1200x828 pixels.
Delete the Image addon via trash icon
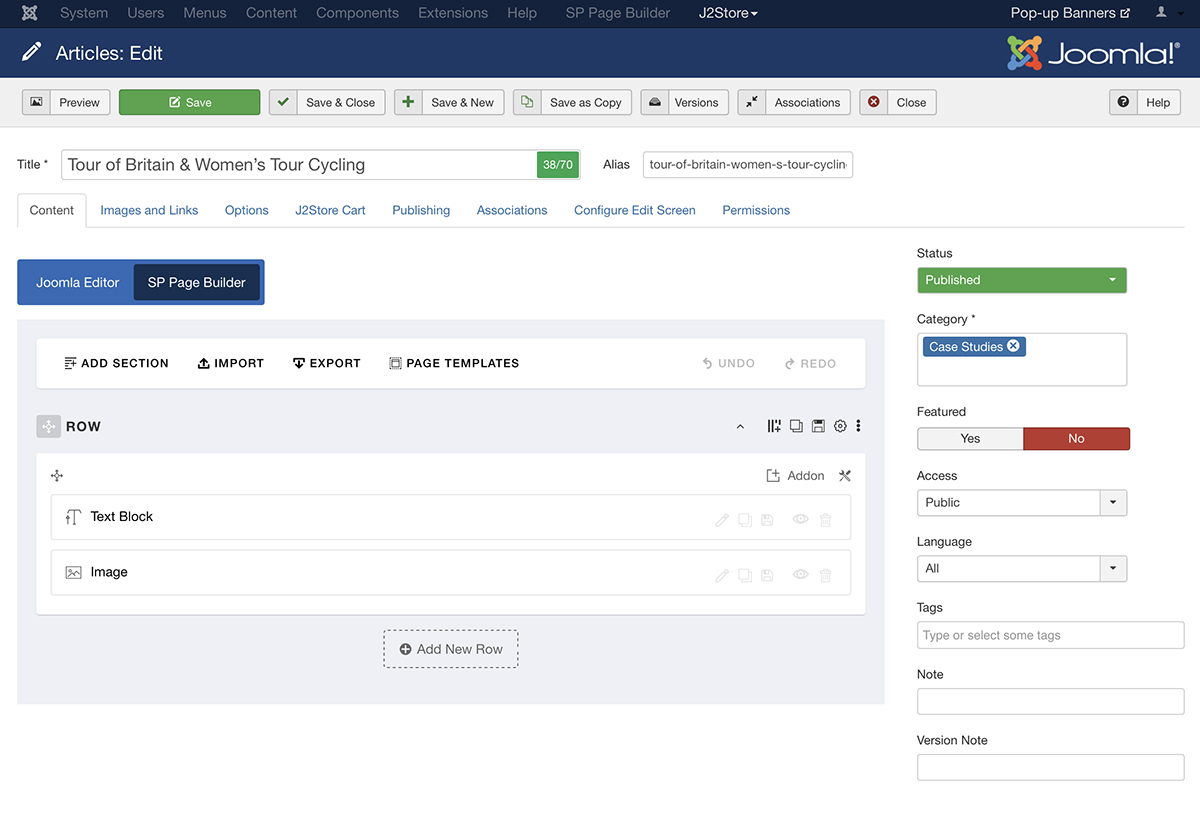[x=825, y=576]
